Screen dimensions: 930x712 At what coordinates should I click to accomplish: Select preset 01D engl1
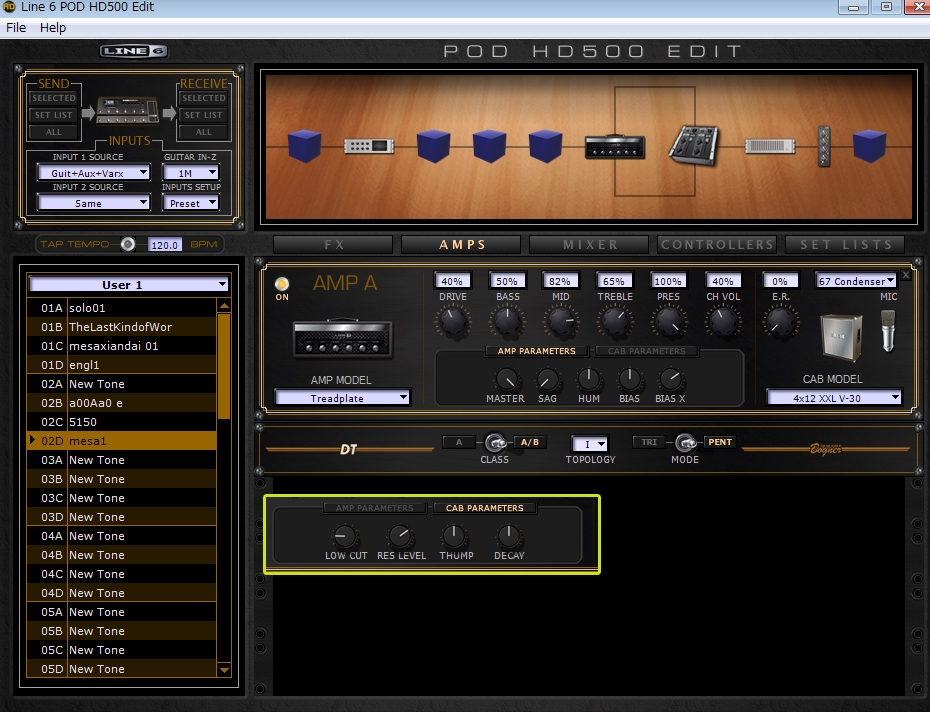coord(122,364)
